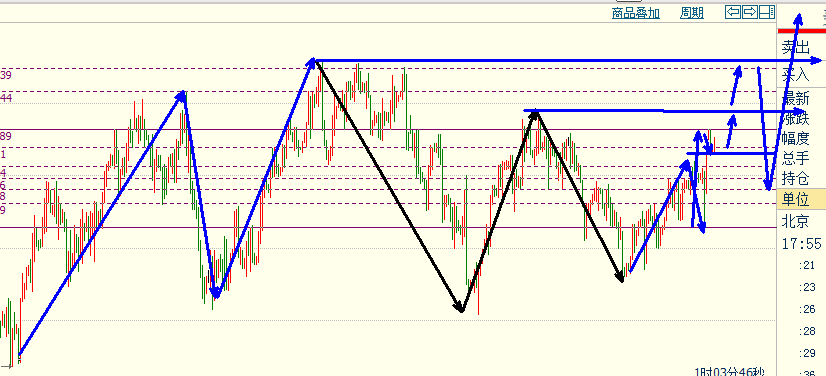
Task: Select the 买入 row in quote panel
Action: tap(801, 74)
